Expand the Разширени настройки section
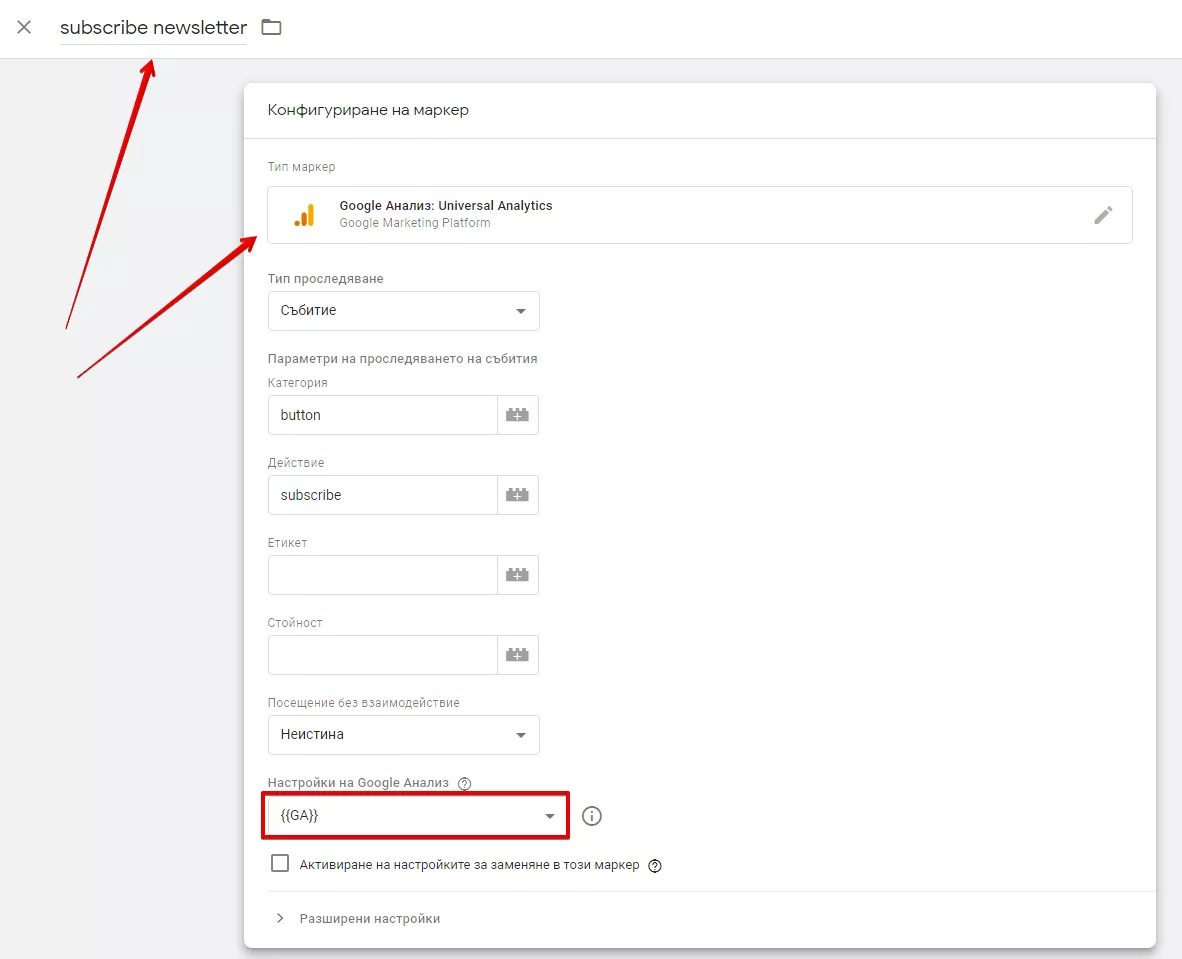Viewport: 1182px width, 959px height. 358,918
